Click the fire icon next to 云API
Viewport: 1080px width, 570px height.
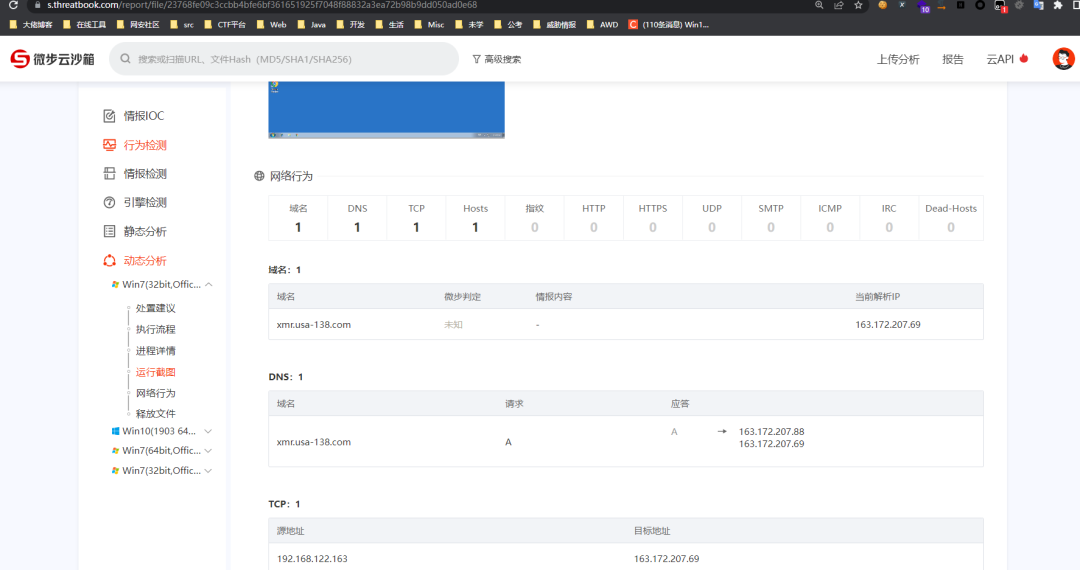[x=1024, y=59]
